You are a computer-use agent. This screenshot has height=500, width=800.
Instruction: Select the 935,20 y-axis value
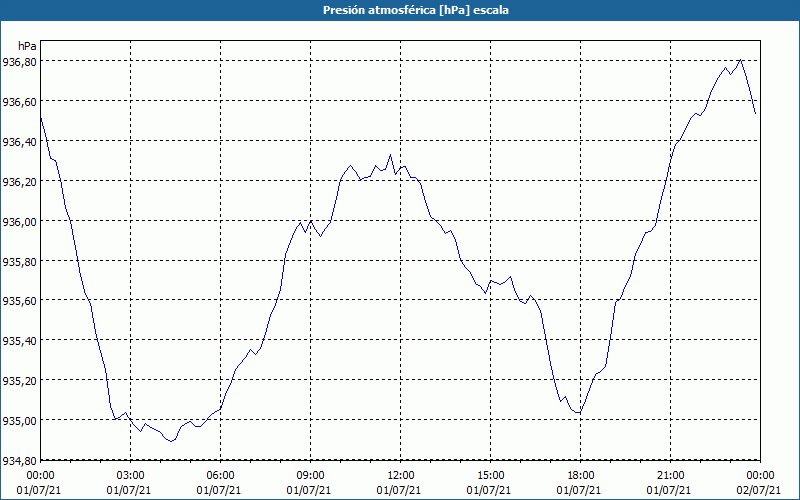19,381
